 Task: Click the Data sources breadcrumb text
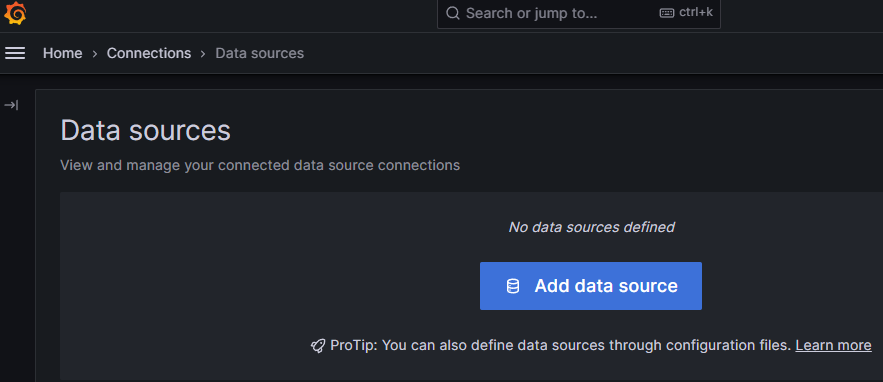pyautogui.click(x=260, y=53)
